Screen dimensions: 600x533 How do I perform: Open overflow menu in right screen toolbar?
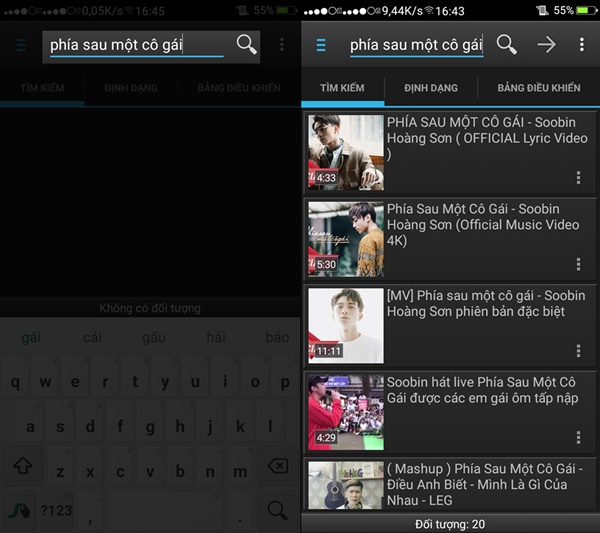tap(581, 44)
